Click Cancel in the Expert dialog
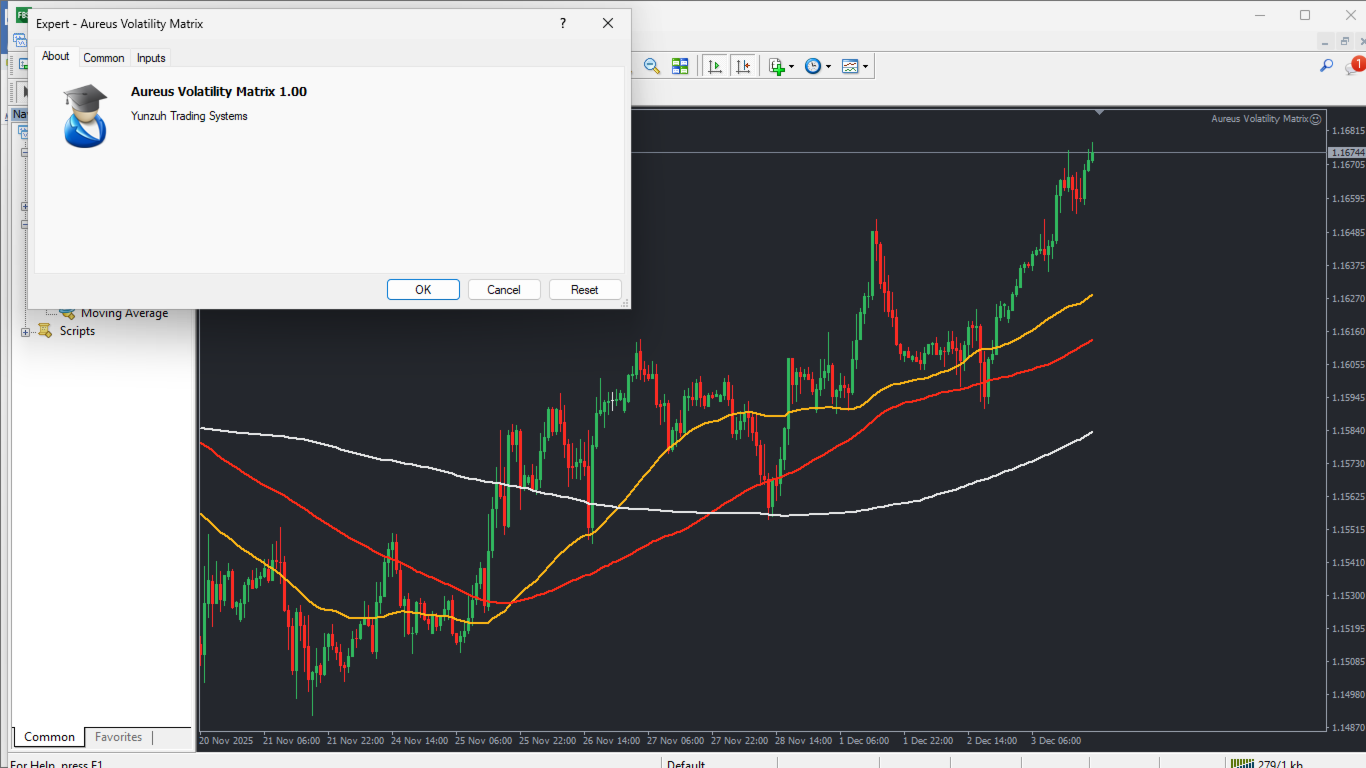 pyautogui.click(x=504, y=290)
